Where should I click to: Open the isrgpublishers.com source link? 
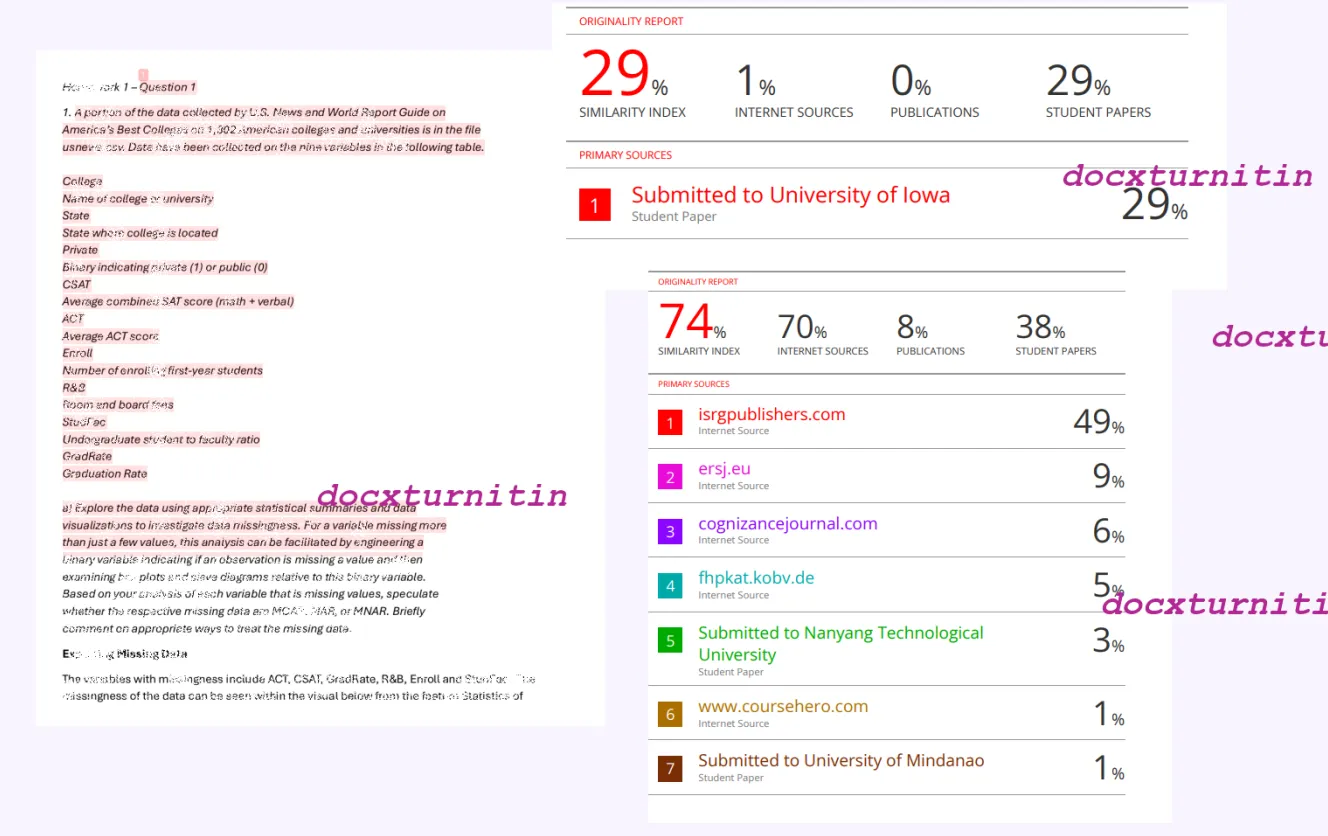[771, 414]
